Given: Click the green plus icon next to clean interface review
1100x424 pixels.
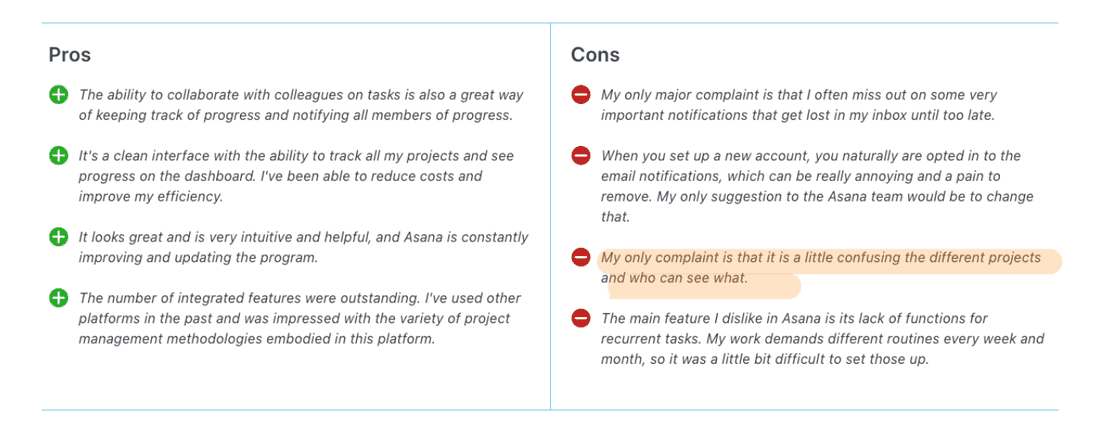Looking at the screenshot, I should (58, 156).
